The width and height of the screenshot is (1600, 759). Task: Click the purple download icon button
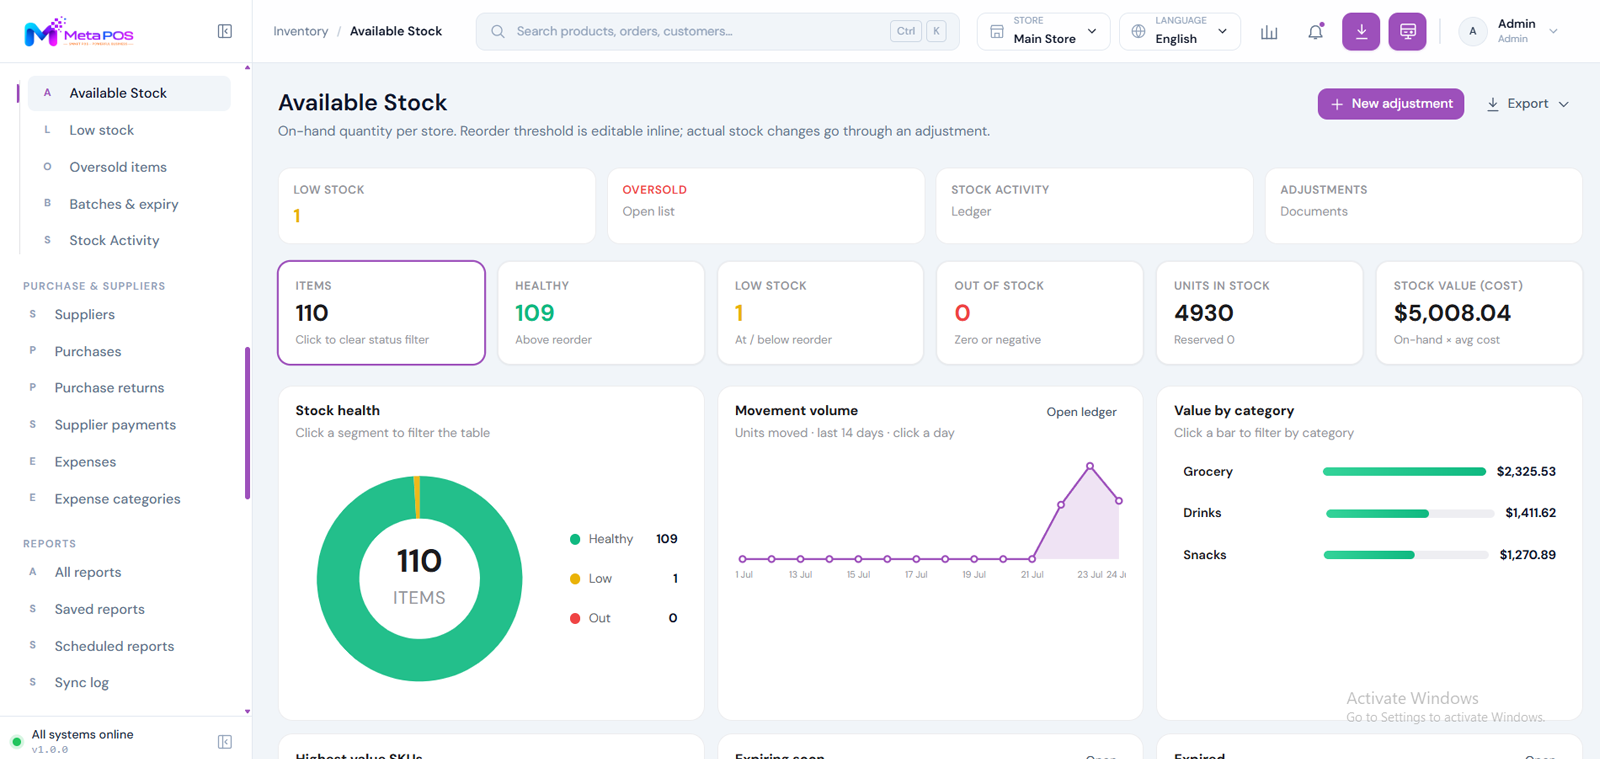[1361, 32]
